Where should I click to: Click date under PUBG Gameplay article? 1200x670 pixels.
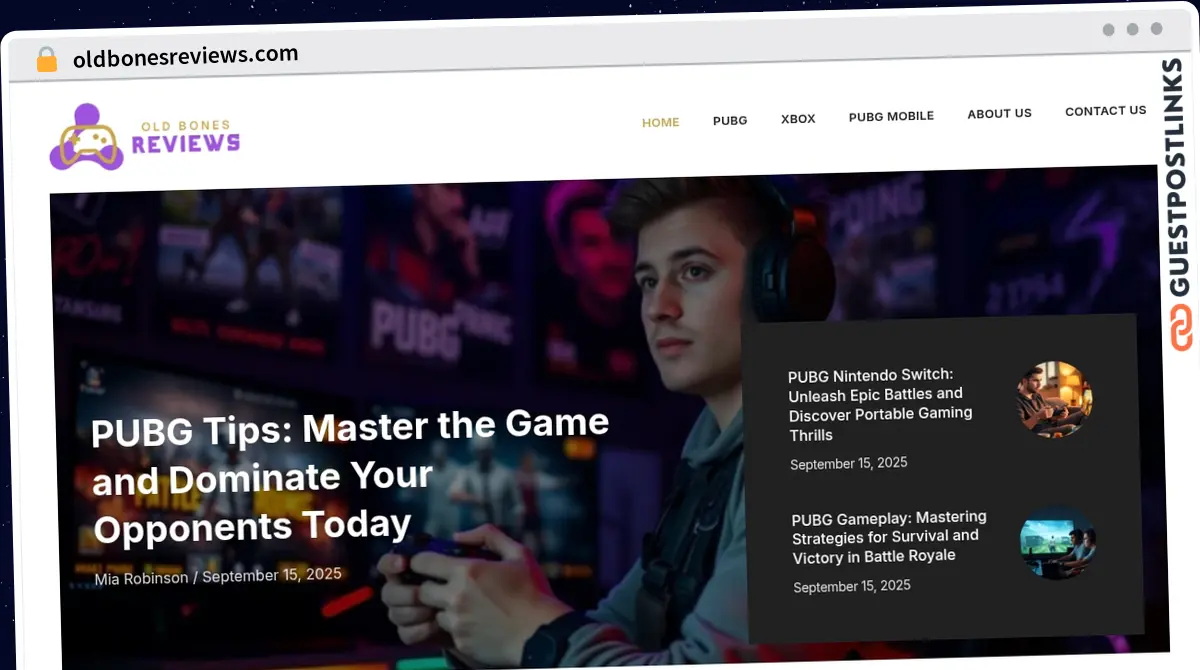(x=852, y=586)
